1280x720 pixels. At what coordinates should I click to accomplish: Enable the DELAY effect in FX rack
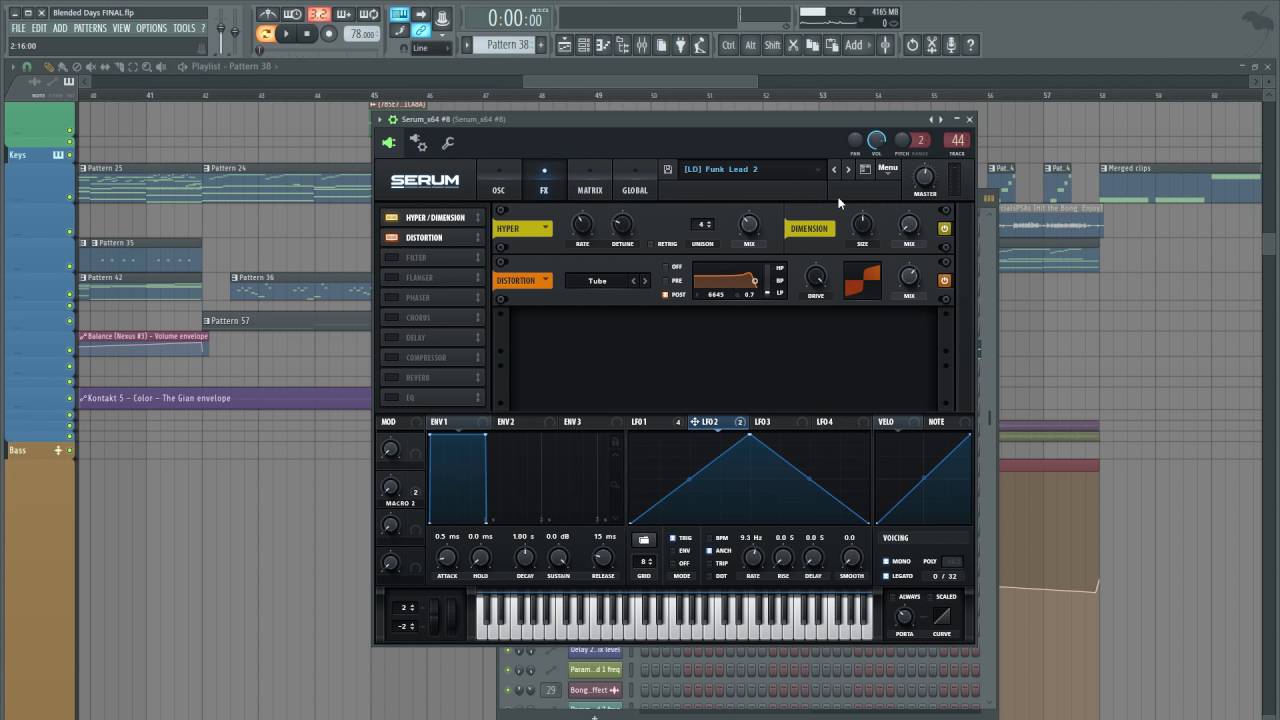coord(392,338)
